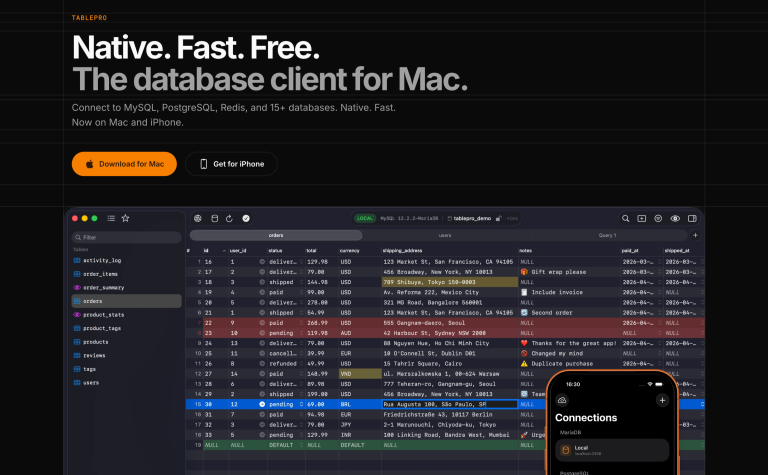Open paid_at stepper in first data row
Screen dimensions: 768x475
pos(660,262)
